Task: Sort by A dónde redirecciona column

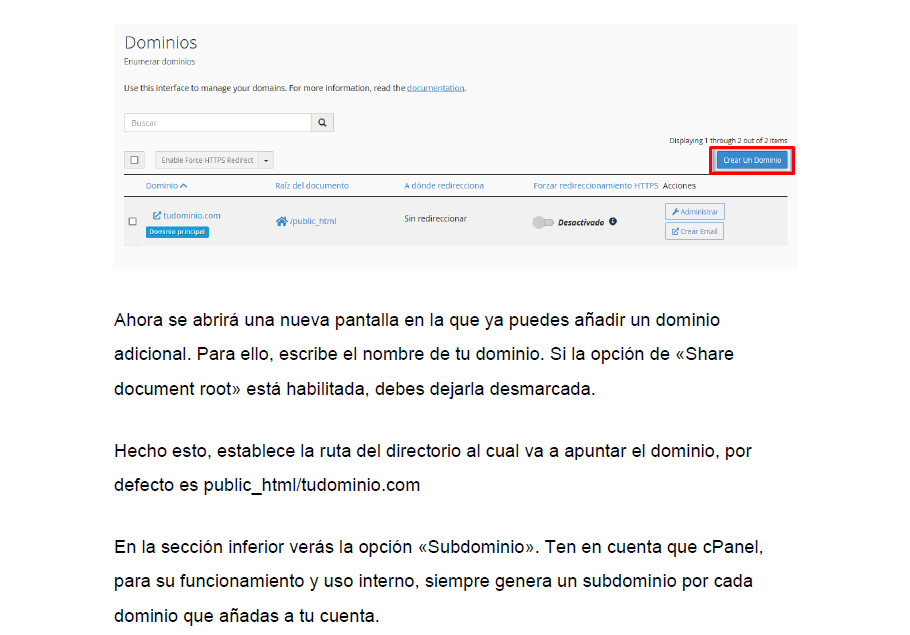Action: (x=444, y=186)
